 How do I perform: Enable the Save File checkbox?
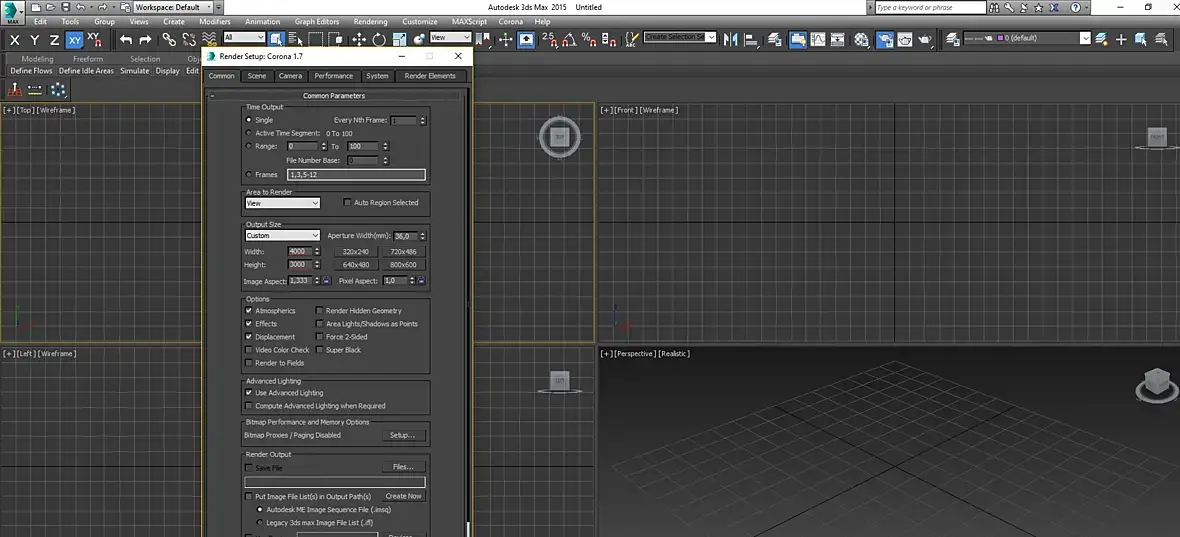tap(250, 467)
